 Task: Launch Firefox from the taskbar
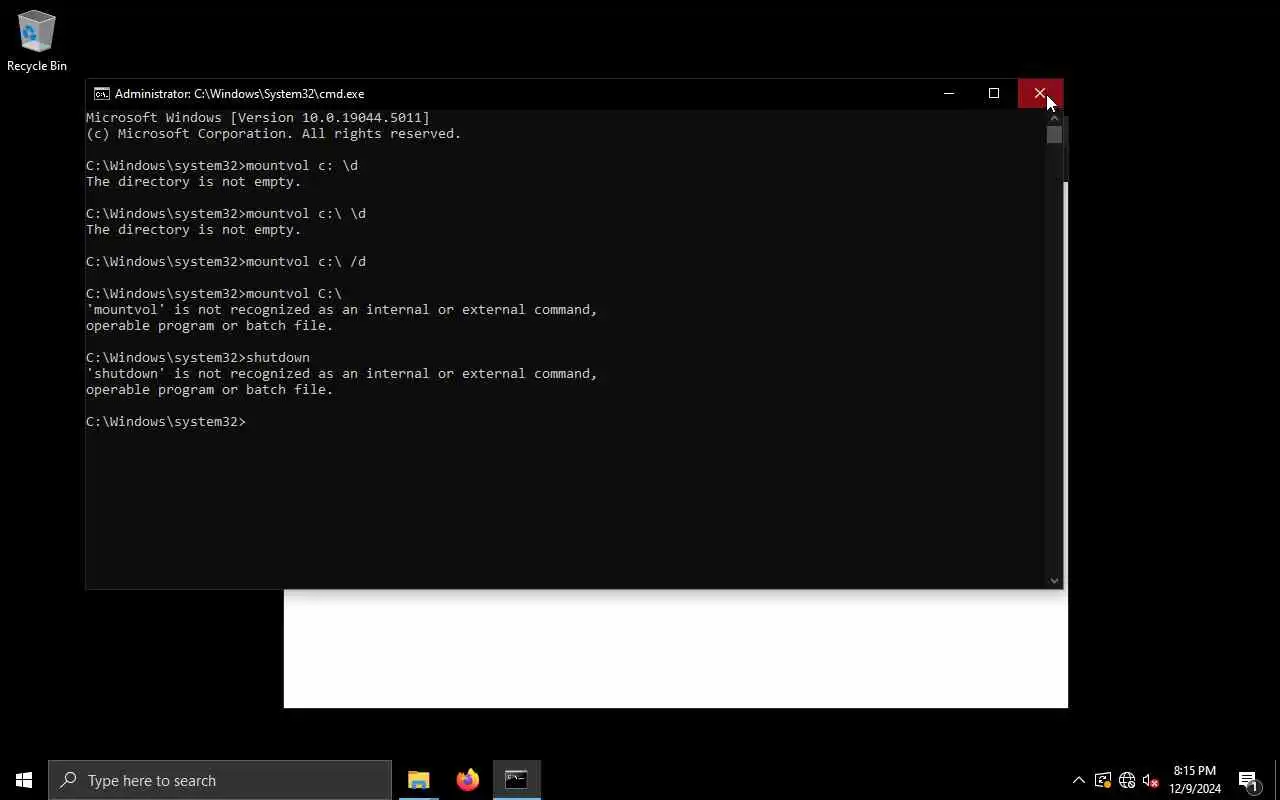click(x=467, y=780)
